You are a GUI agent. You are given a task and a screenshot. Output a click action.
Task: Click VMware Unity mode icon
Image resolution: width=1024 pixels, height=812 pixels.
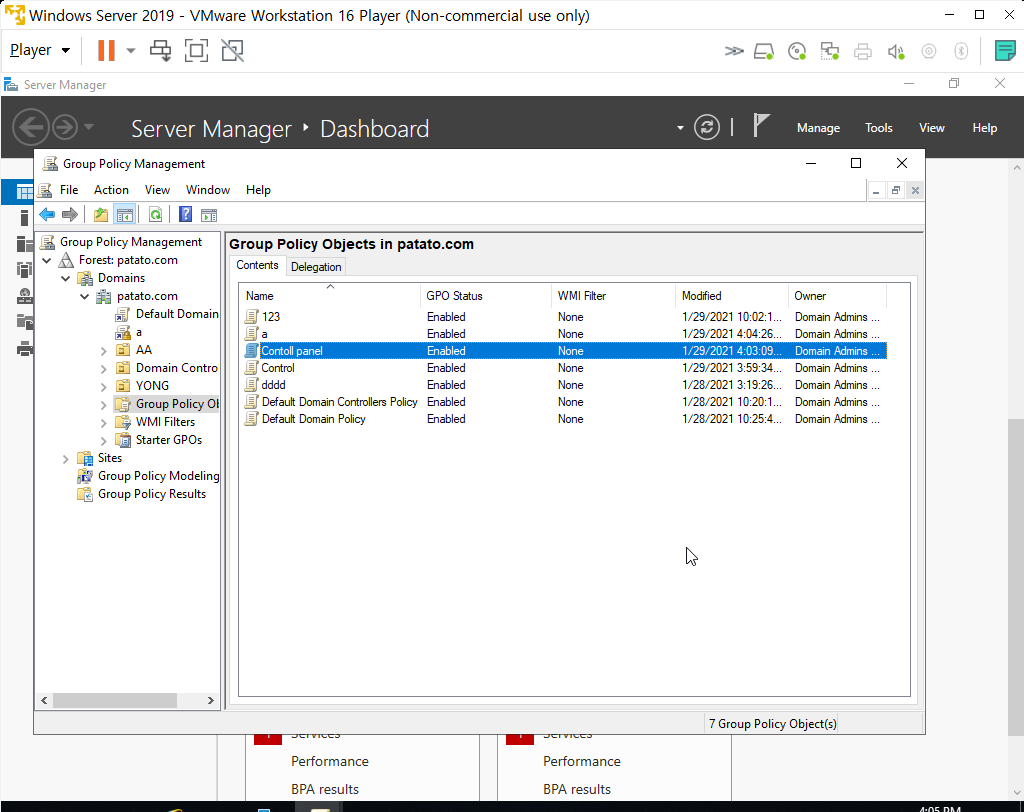[232, 50]
